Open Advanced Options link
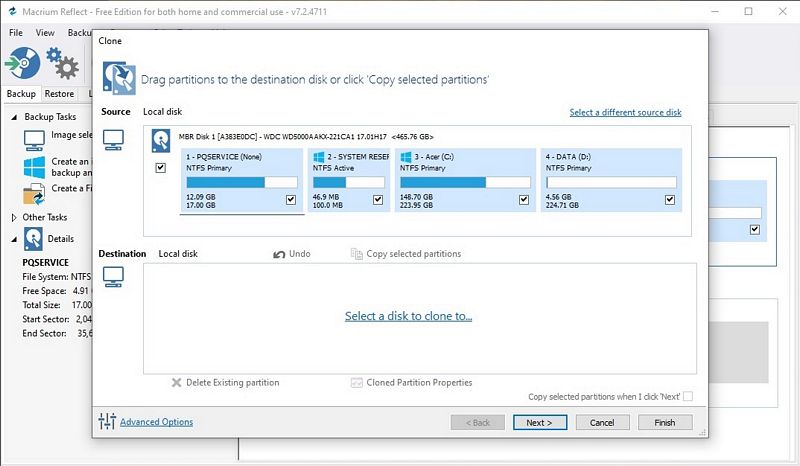This screenshot has width=800, height=466. click(x=156, y=422)
